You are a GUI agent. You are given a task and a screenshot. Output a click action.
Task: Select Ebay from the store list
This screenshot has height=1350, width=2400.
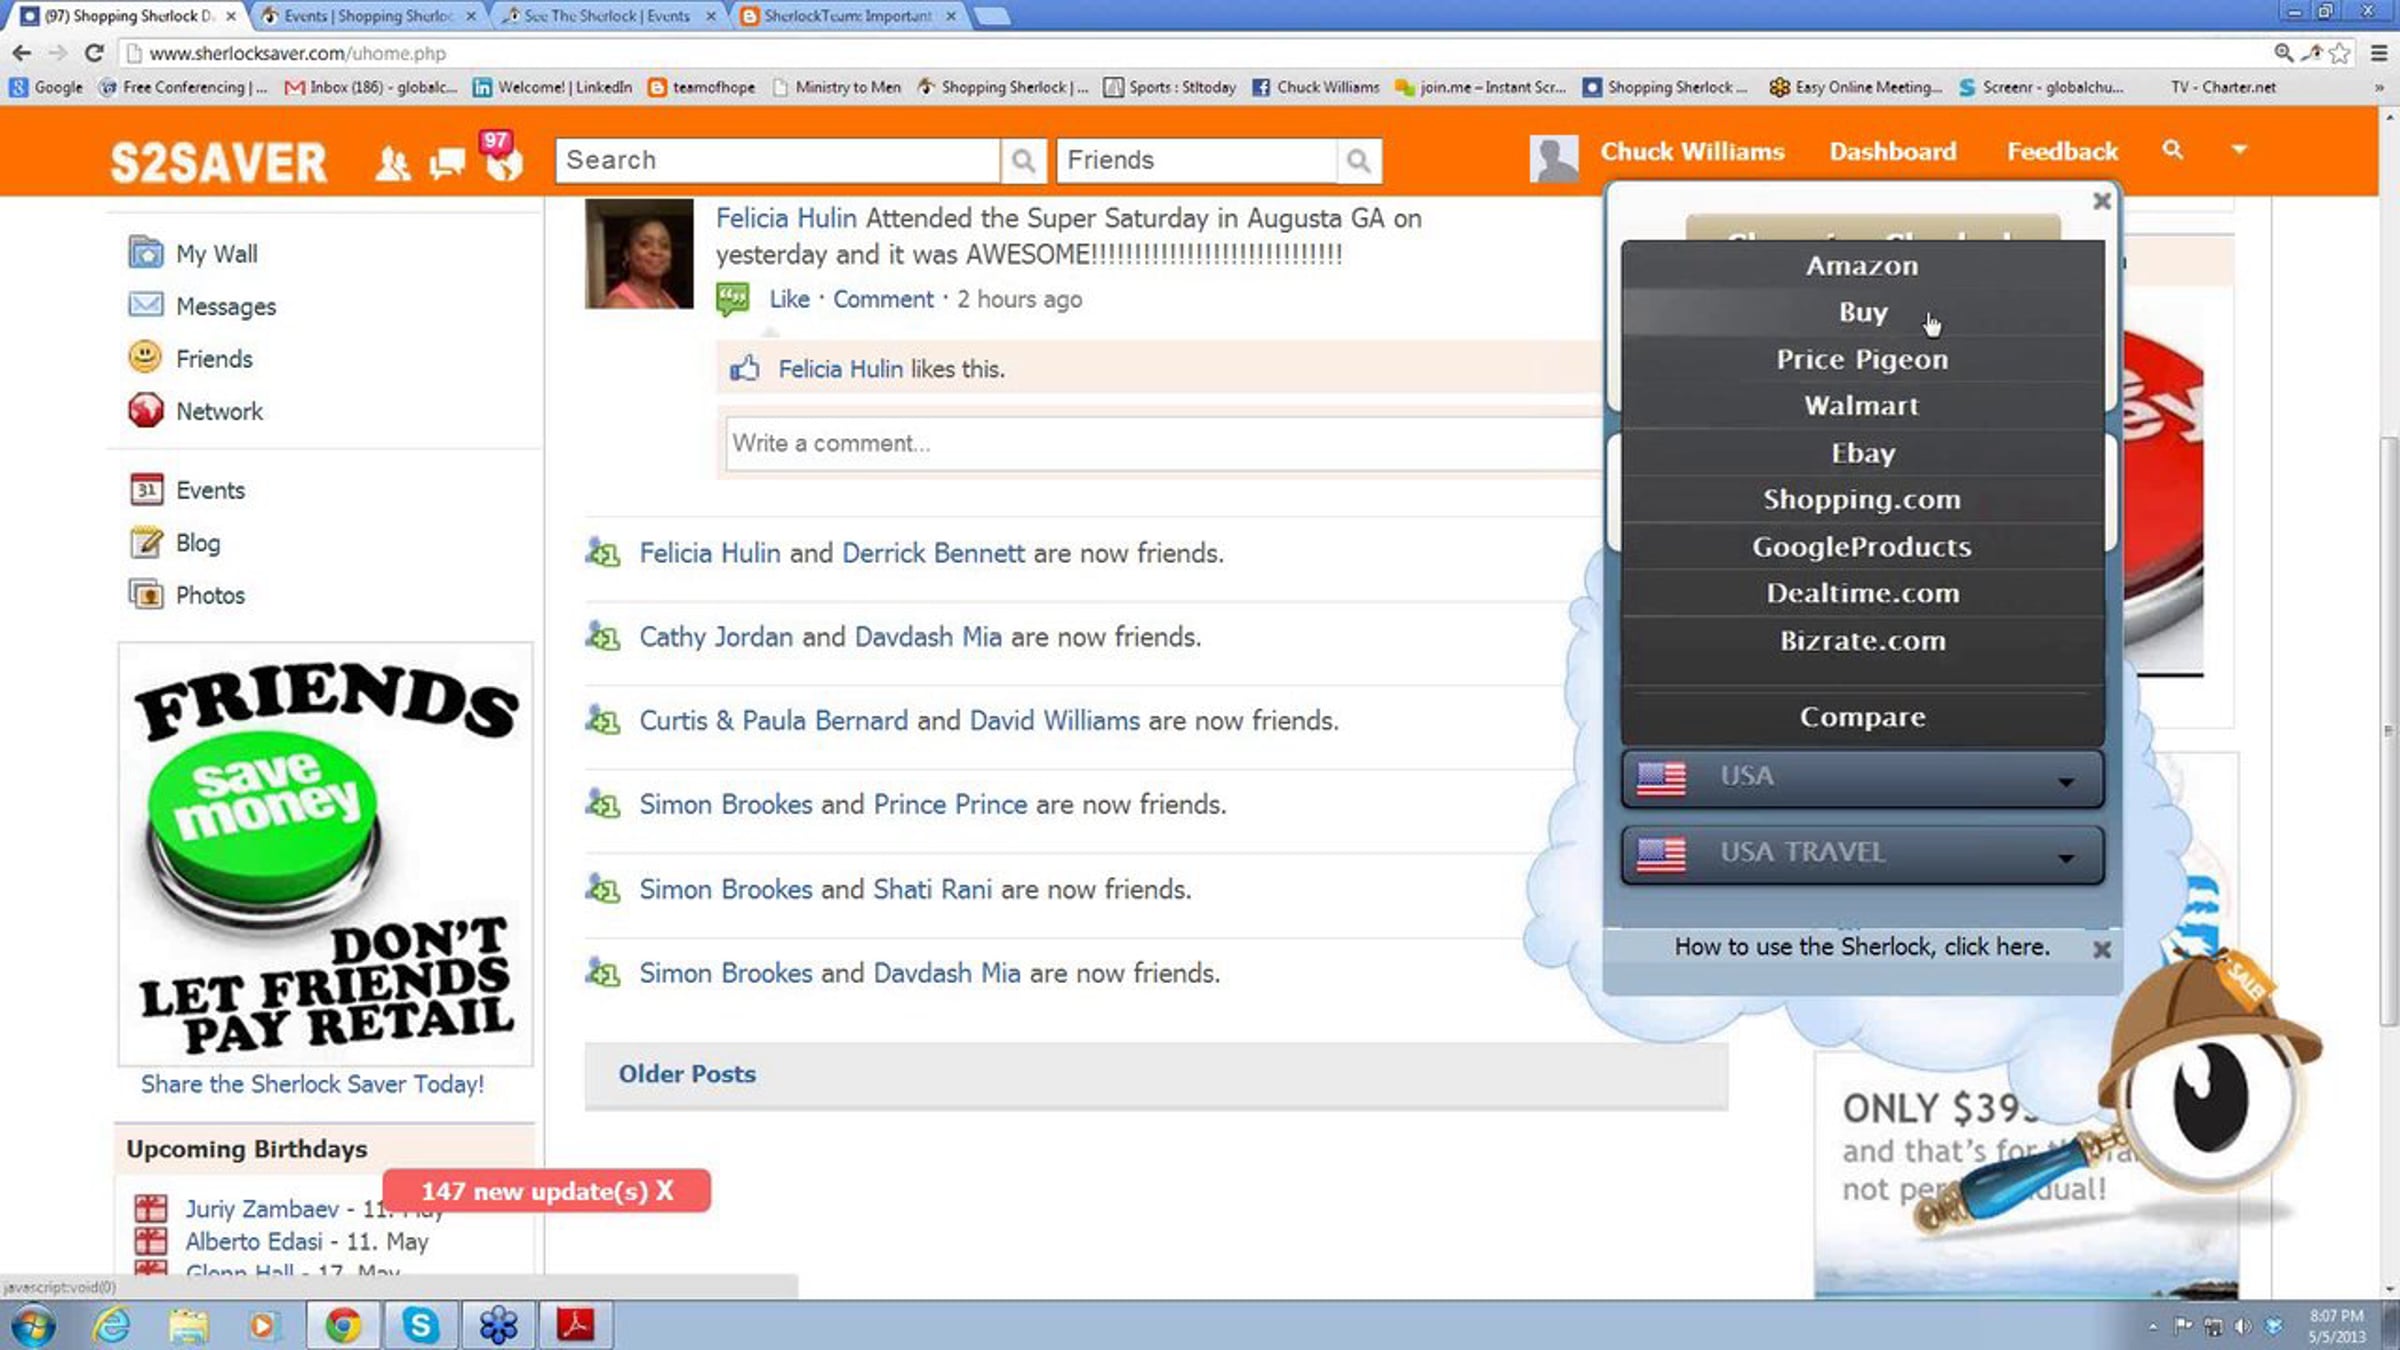pos(1862,453)
